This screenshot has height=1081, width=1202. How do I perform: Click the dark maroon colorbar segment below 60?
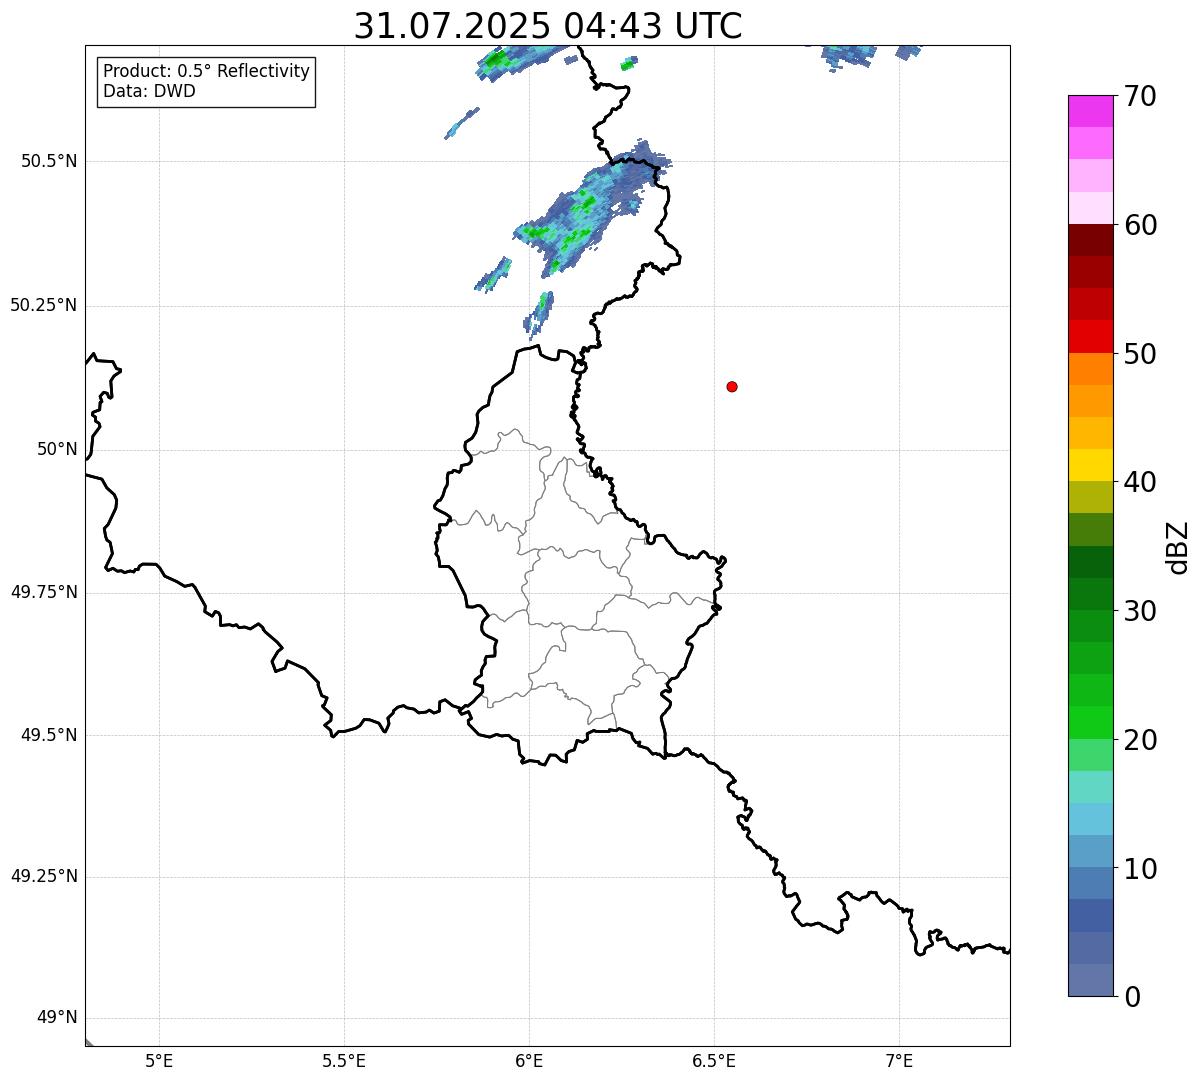pyautogui.click(x=1091, y=240)
